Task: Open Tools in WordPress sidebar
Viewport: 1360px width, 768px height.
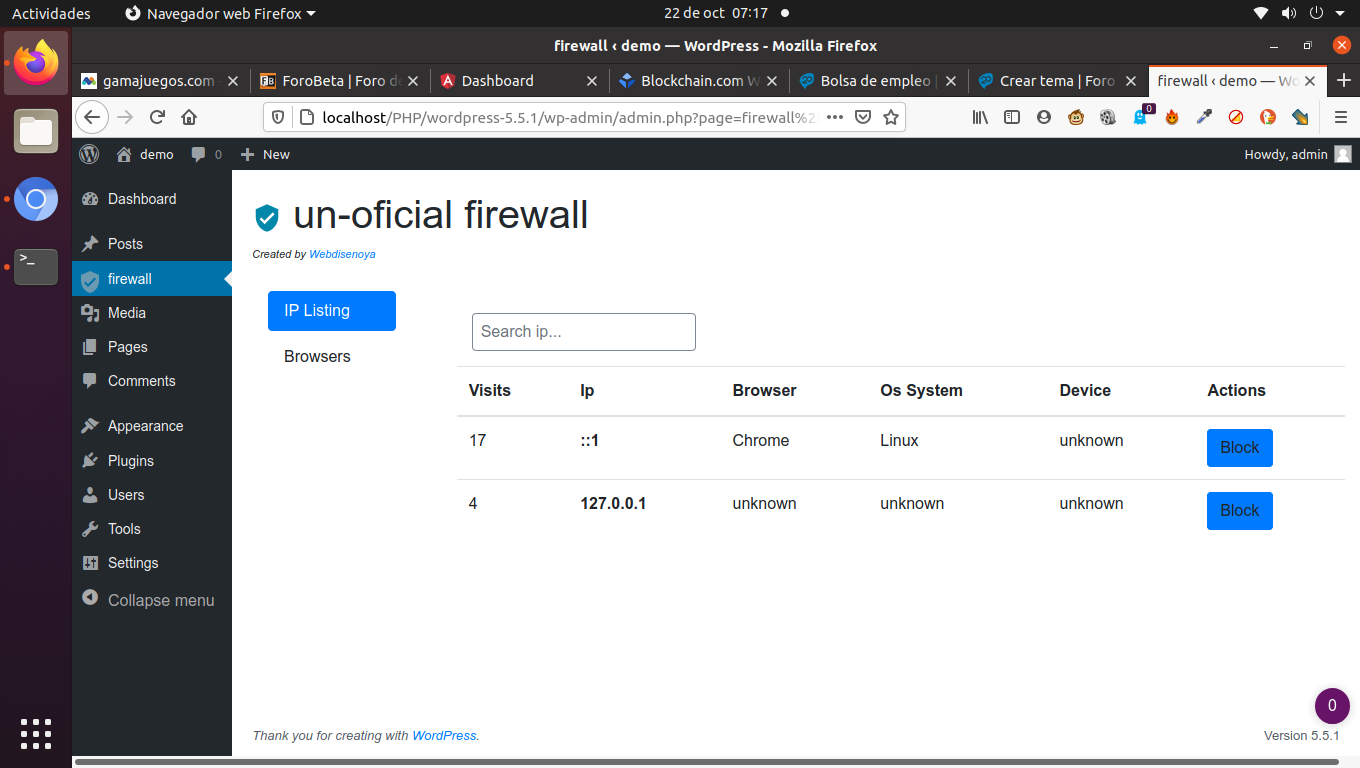Action: tap(152, 529)
